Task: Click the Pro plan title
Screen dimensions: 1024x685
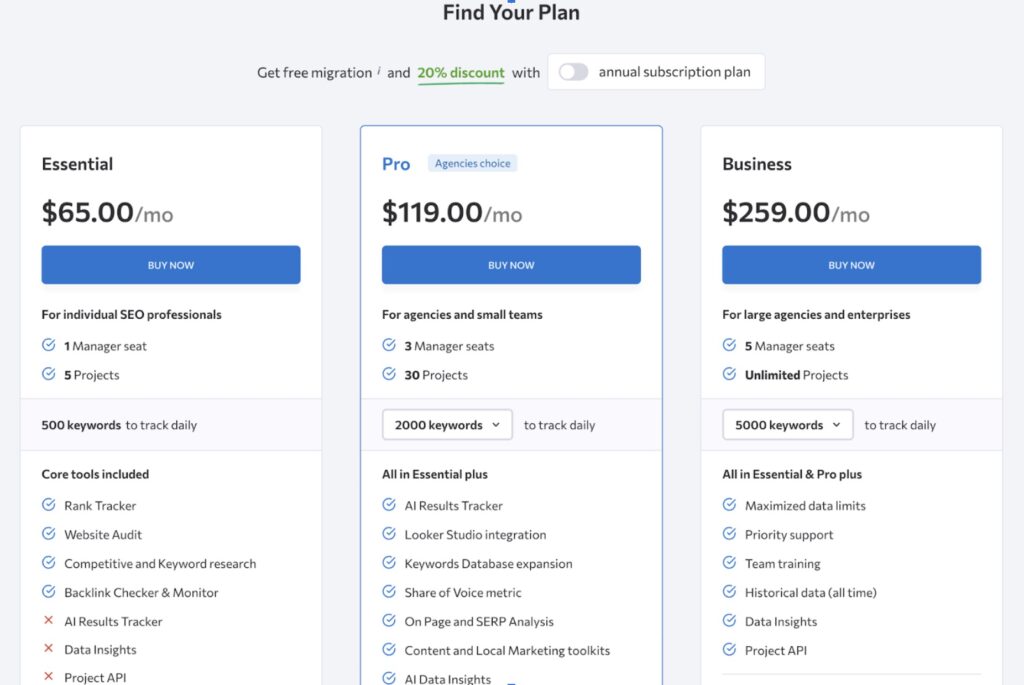Action: [396, 164]
